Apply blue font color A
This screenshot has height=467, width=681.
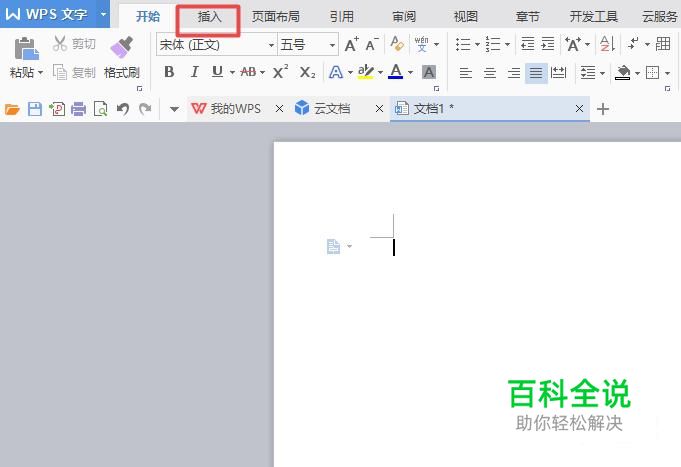(396, 72)
